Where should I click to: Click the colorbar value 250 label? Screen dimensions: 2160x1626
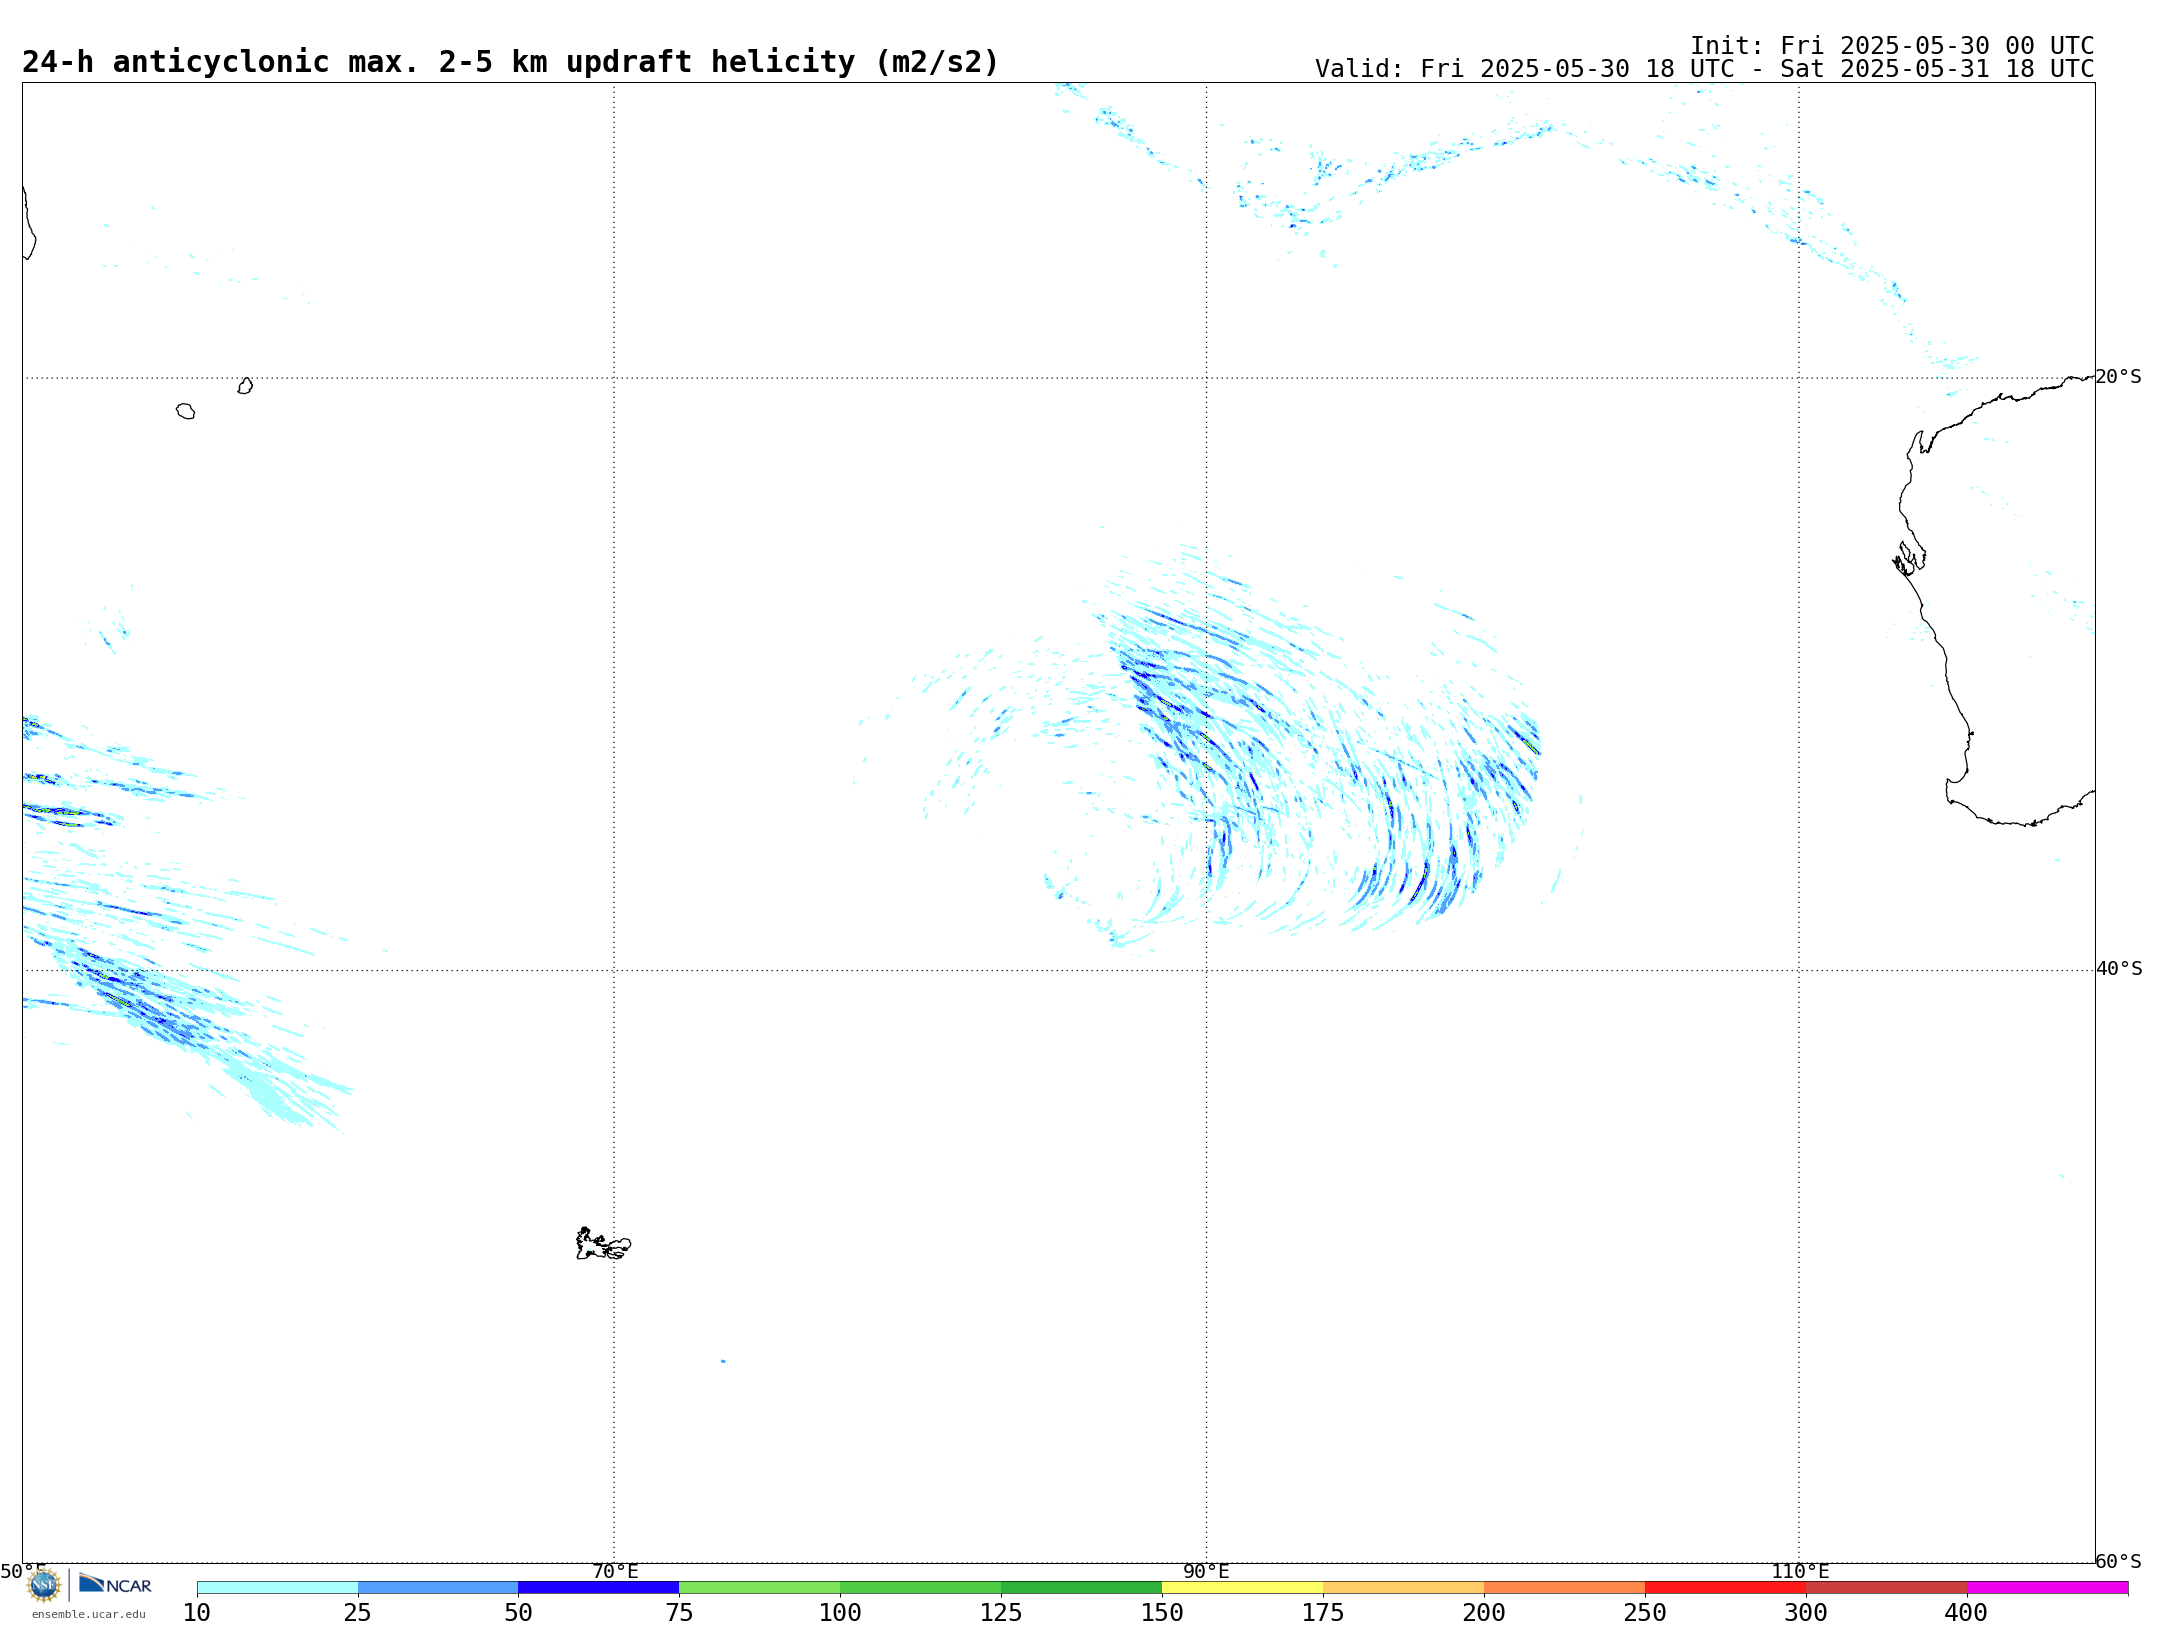[1645, 1613]
